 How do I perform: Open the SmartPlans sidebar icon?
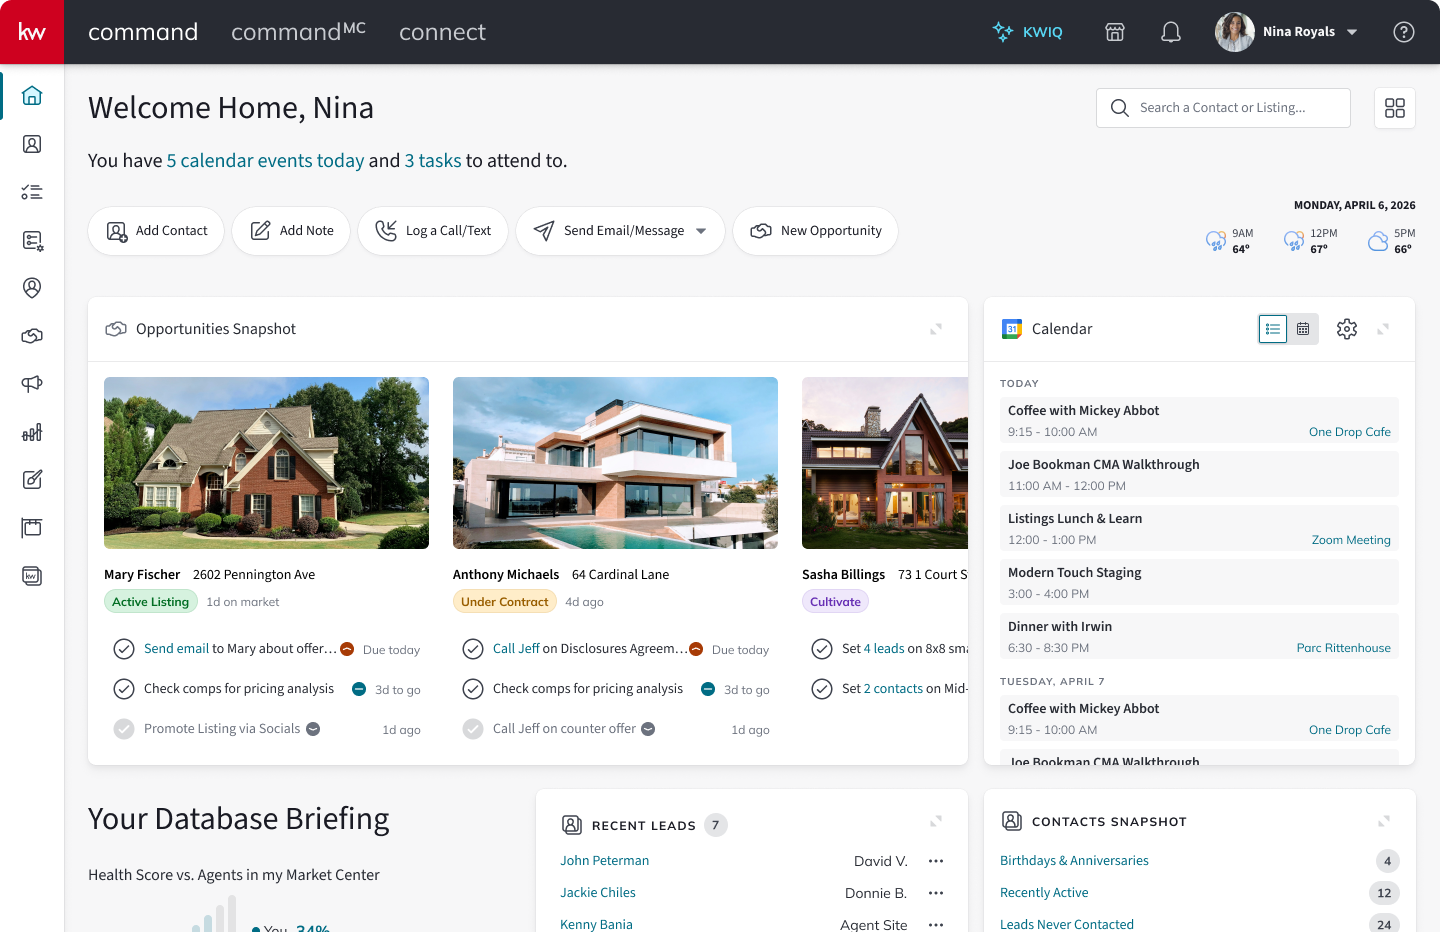32,240
